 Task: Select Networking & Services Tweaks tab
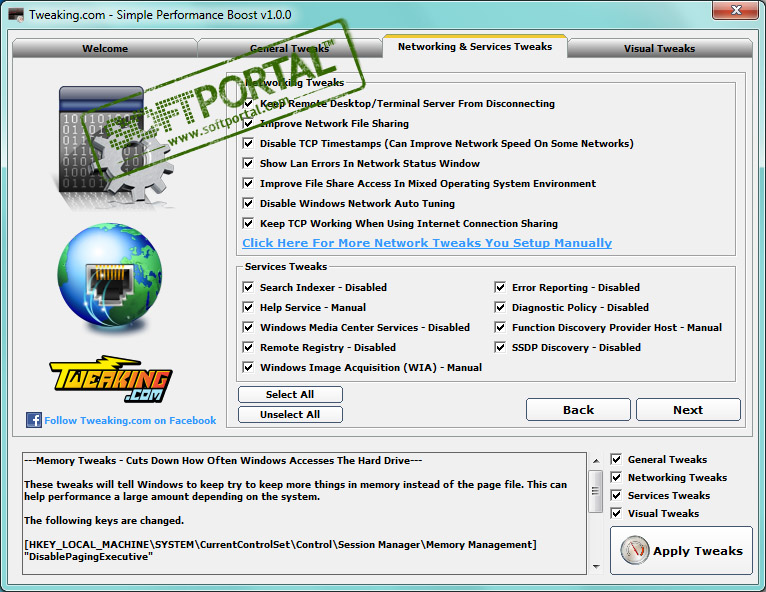coord(475,46)
